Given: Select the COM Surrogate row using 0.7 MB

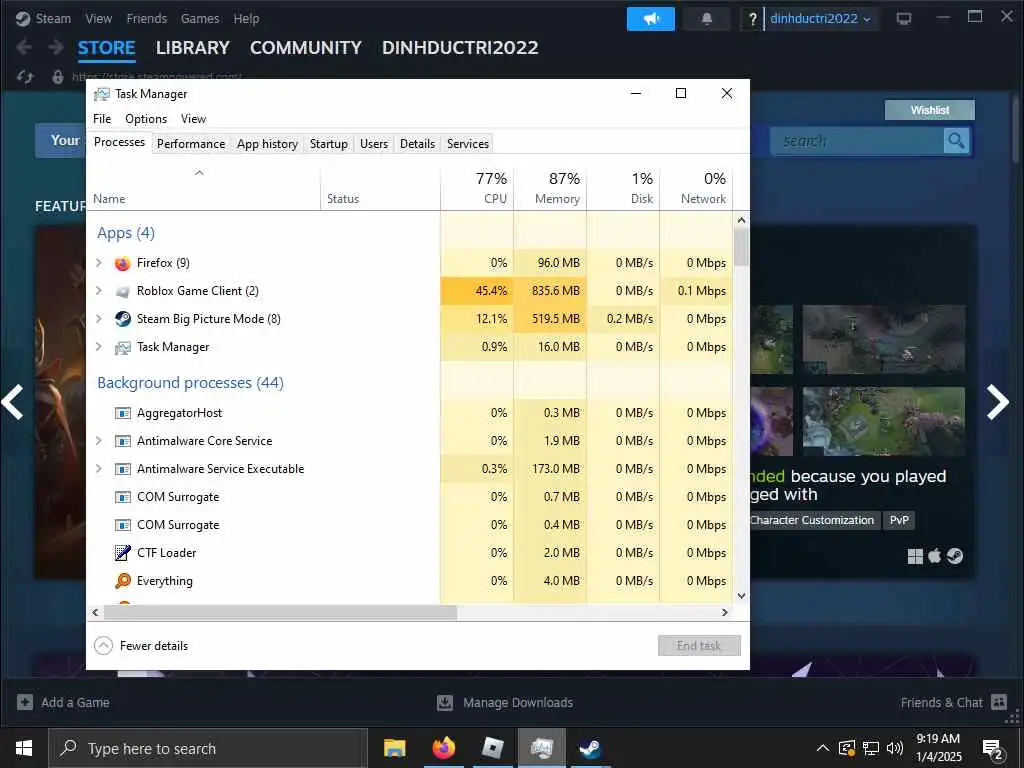Looking at the screenshot, I should [409, 497].
